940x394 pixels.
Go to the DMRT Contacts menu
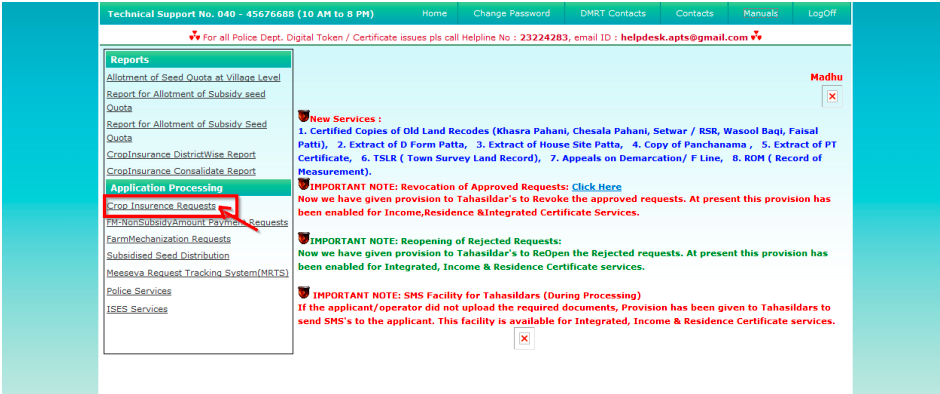[x=613, y=13]
